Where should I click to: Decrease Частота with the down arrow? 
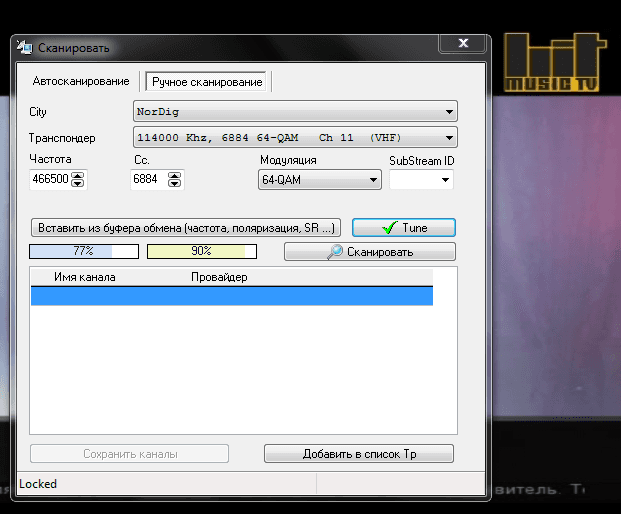78,183
